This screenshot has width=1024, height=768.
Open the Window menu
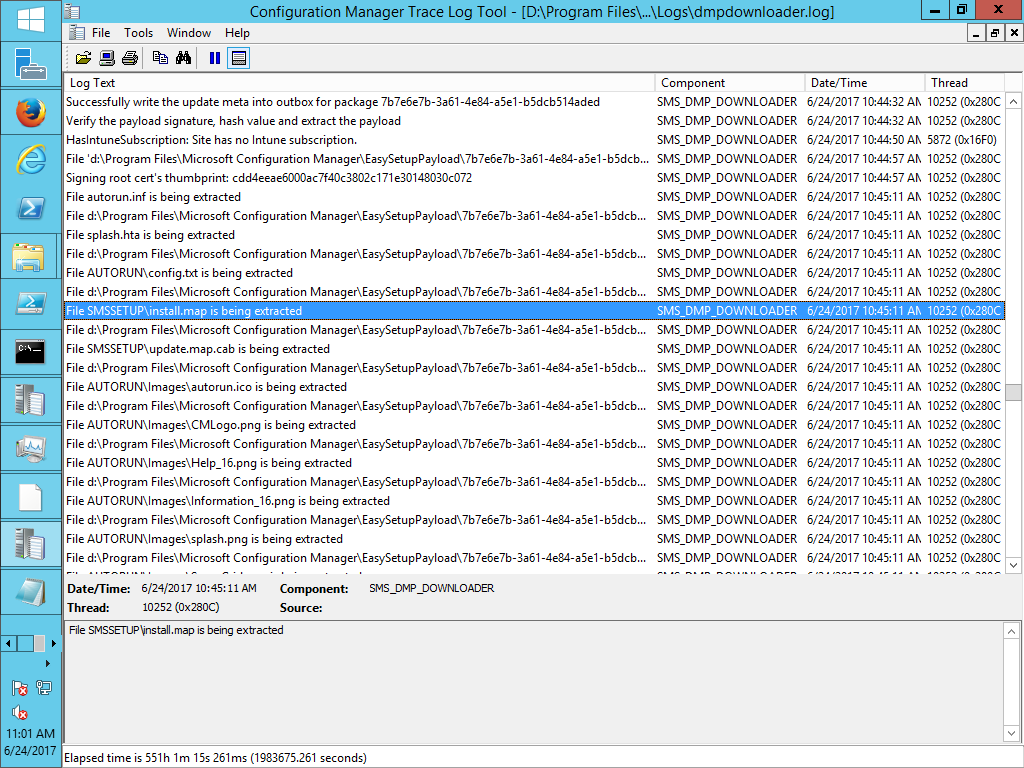189,33
